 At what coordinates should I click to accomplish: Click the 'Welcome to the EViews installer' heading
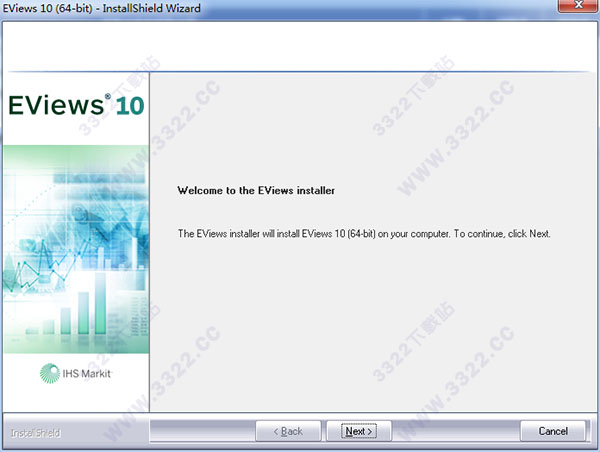coord(256,190)
